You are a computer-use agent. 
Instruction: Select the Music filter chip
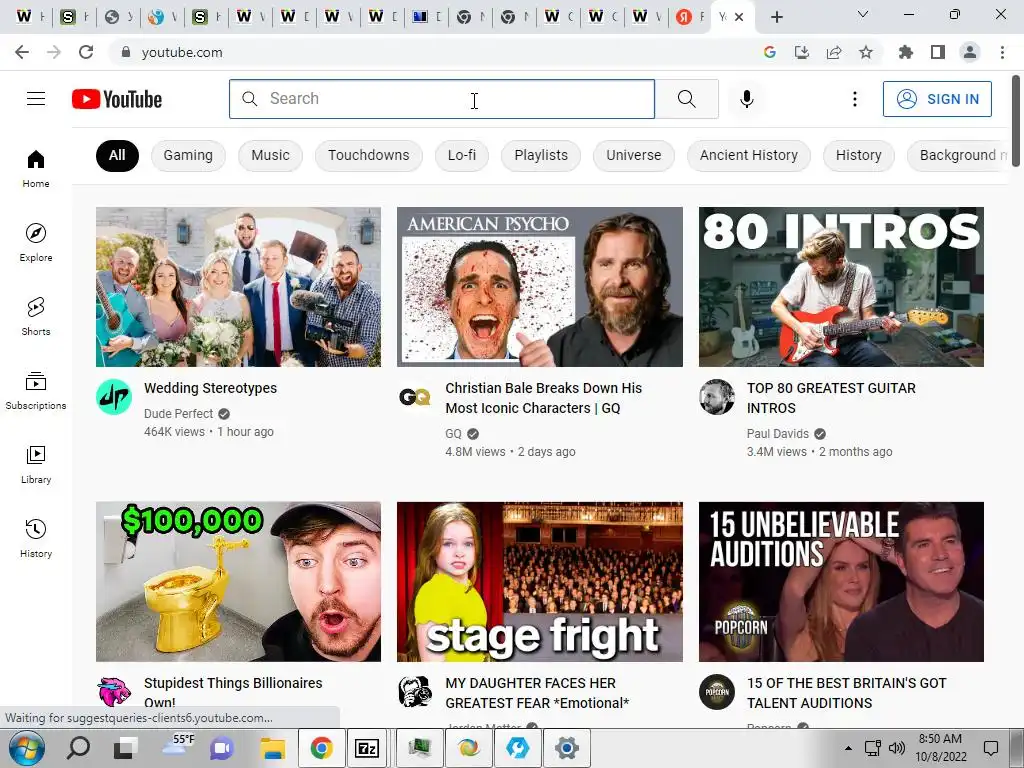(x=270, y=155)
